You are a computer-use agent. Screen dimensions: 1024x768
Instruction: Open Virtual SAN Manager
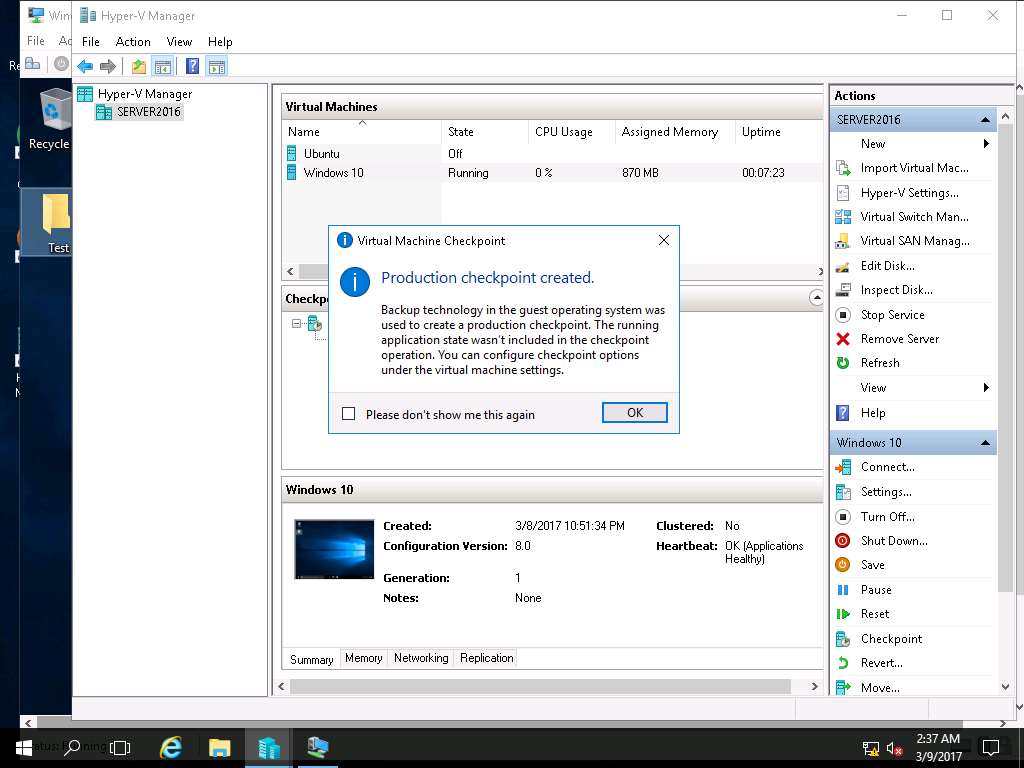(x=914, y=241)
